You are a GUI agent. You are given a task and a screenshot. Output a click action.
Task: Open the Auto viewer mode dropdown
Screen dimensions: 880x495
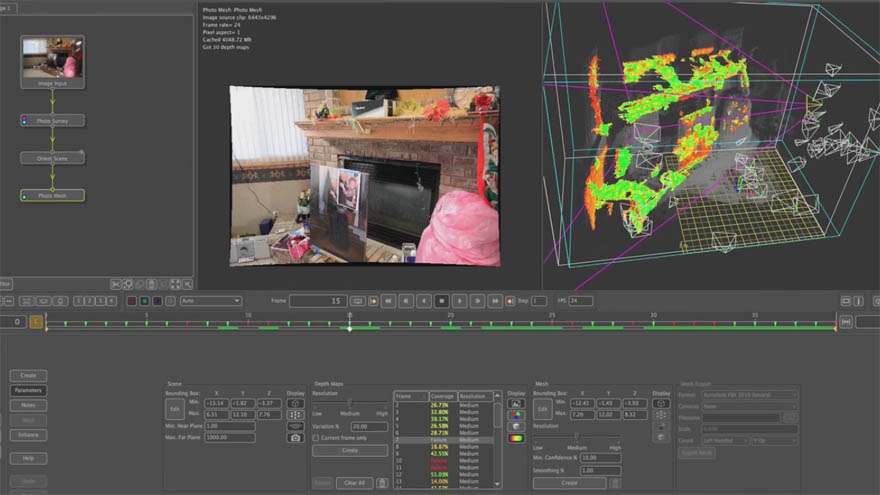210,301
